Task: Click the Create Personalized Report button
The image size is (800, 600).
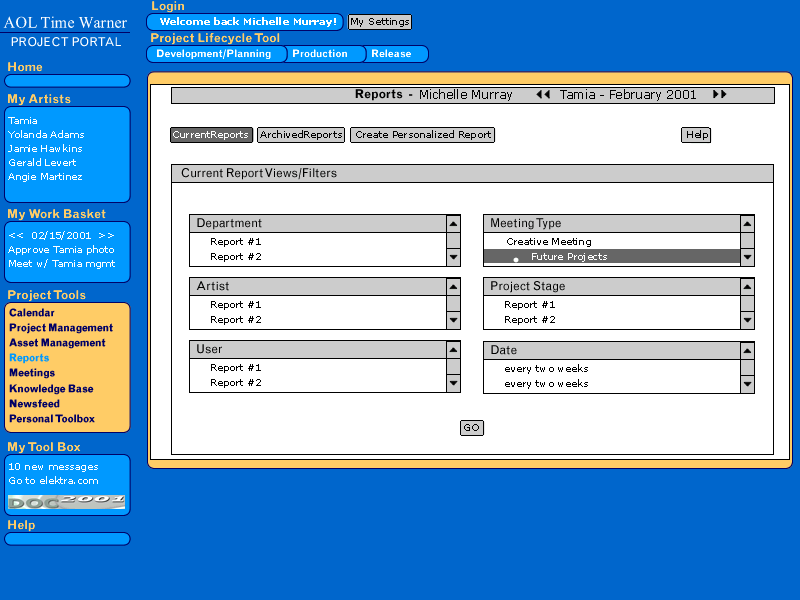Action: [x=422, y=135]
